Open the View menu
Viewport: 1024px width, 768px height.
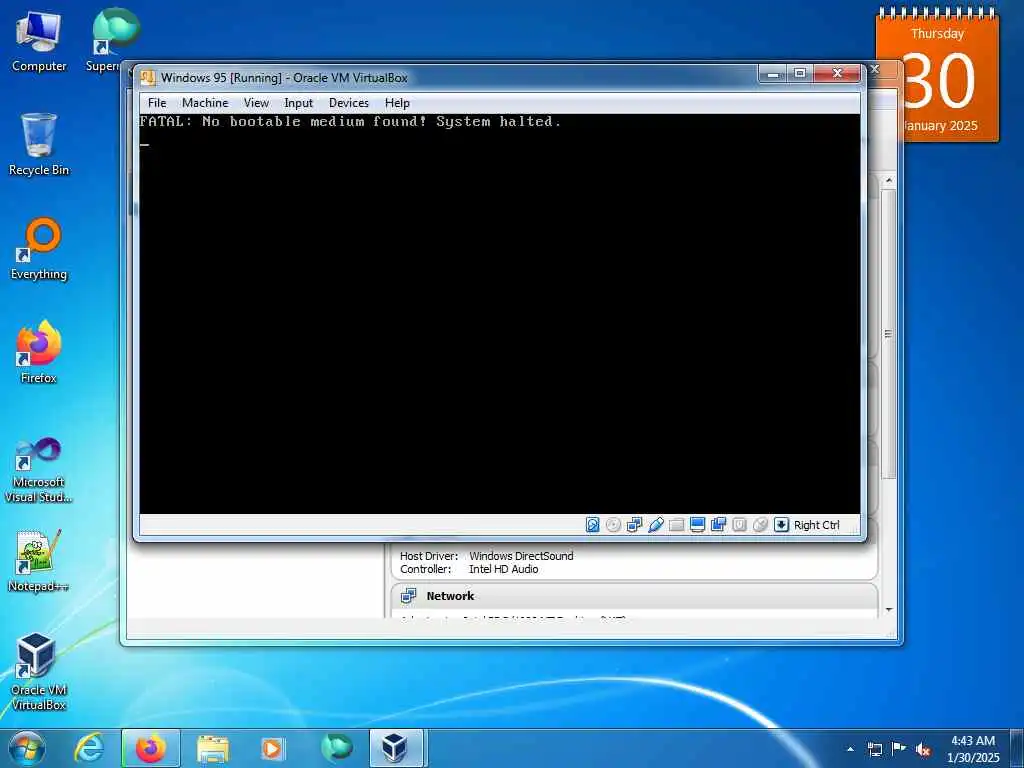pos(256,103)
